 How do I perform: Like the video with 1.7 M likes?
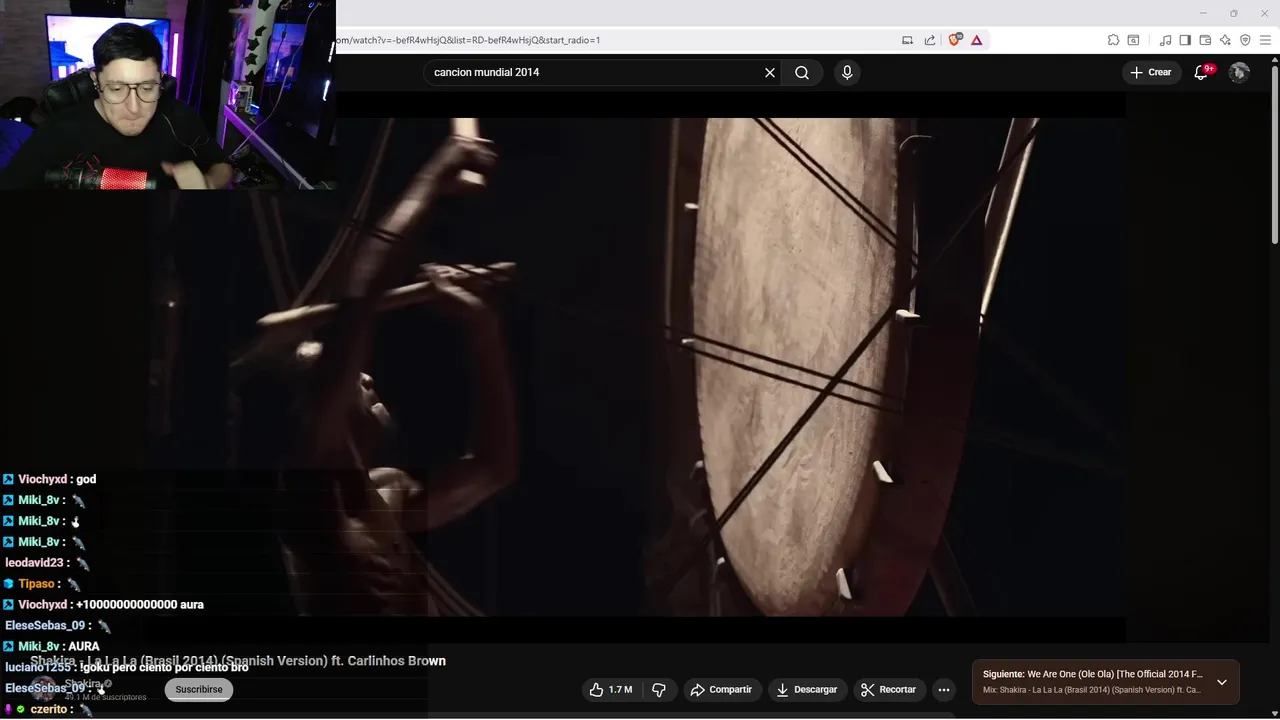(x=611, y=689)
